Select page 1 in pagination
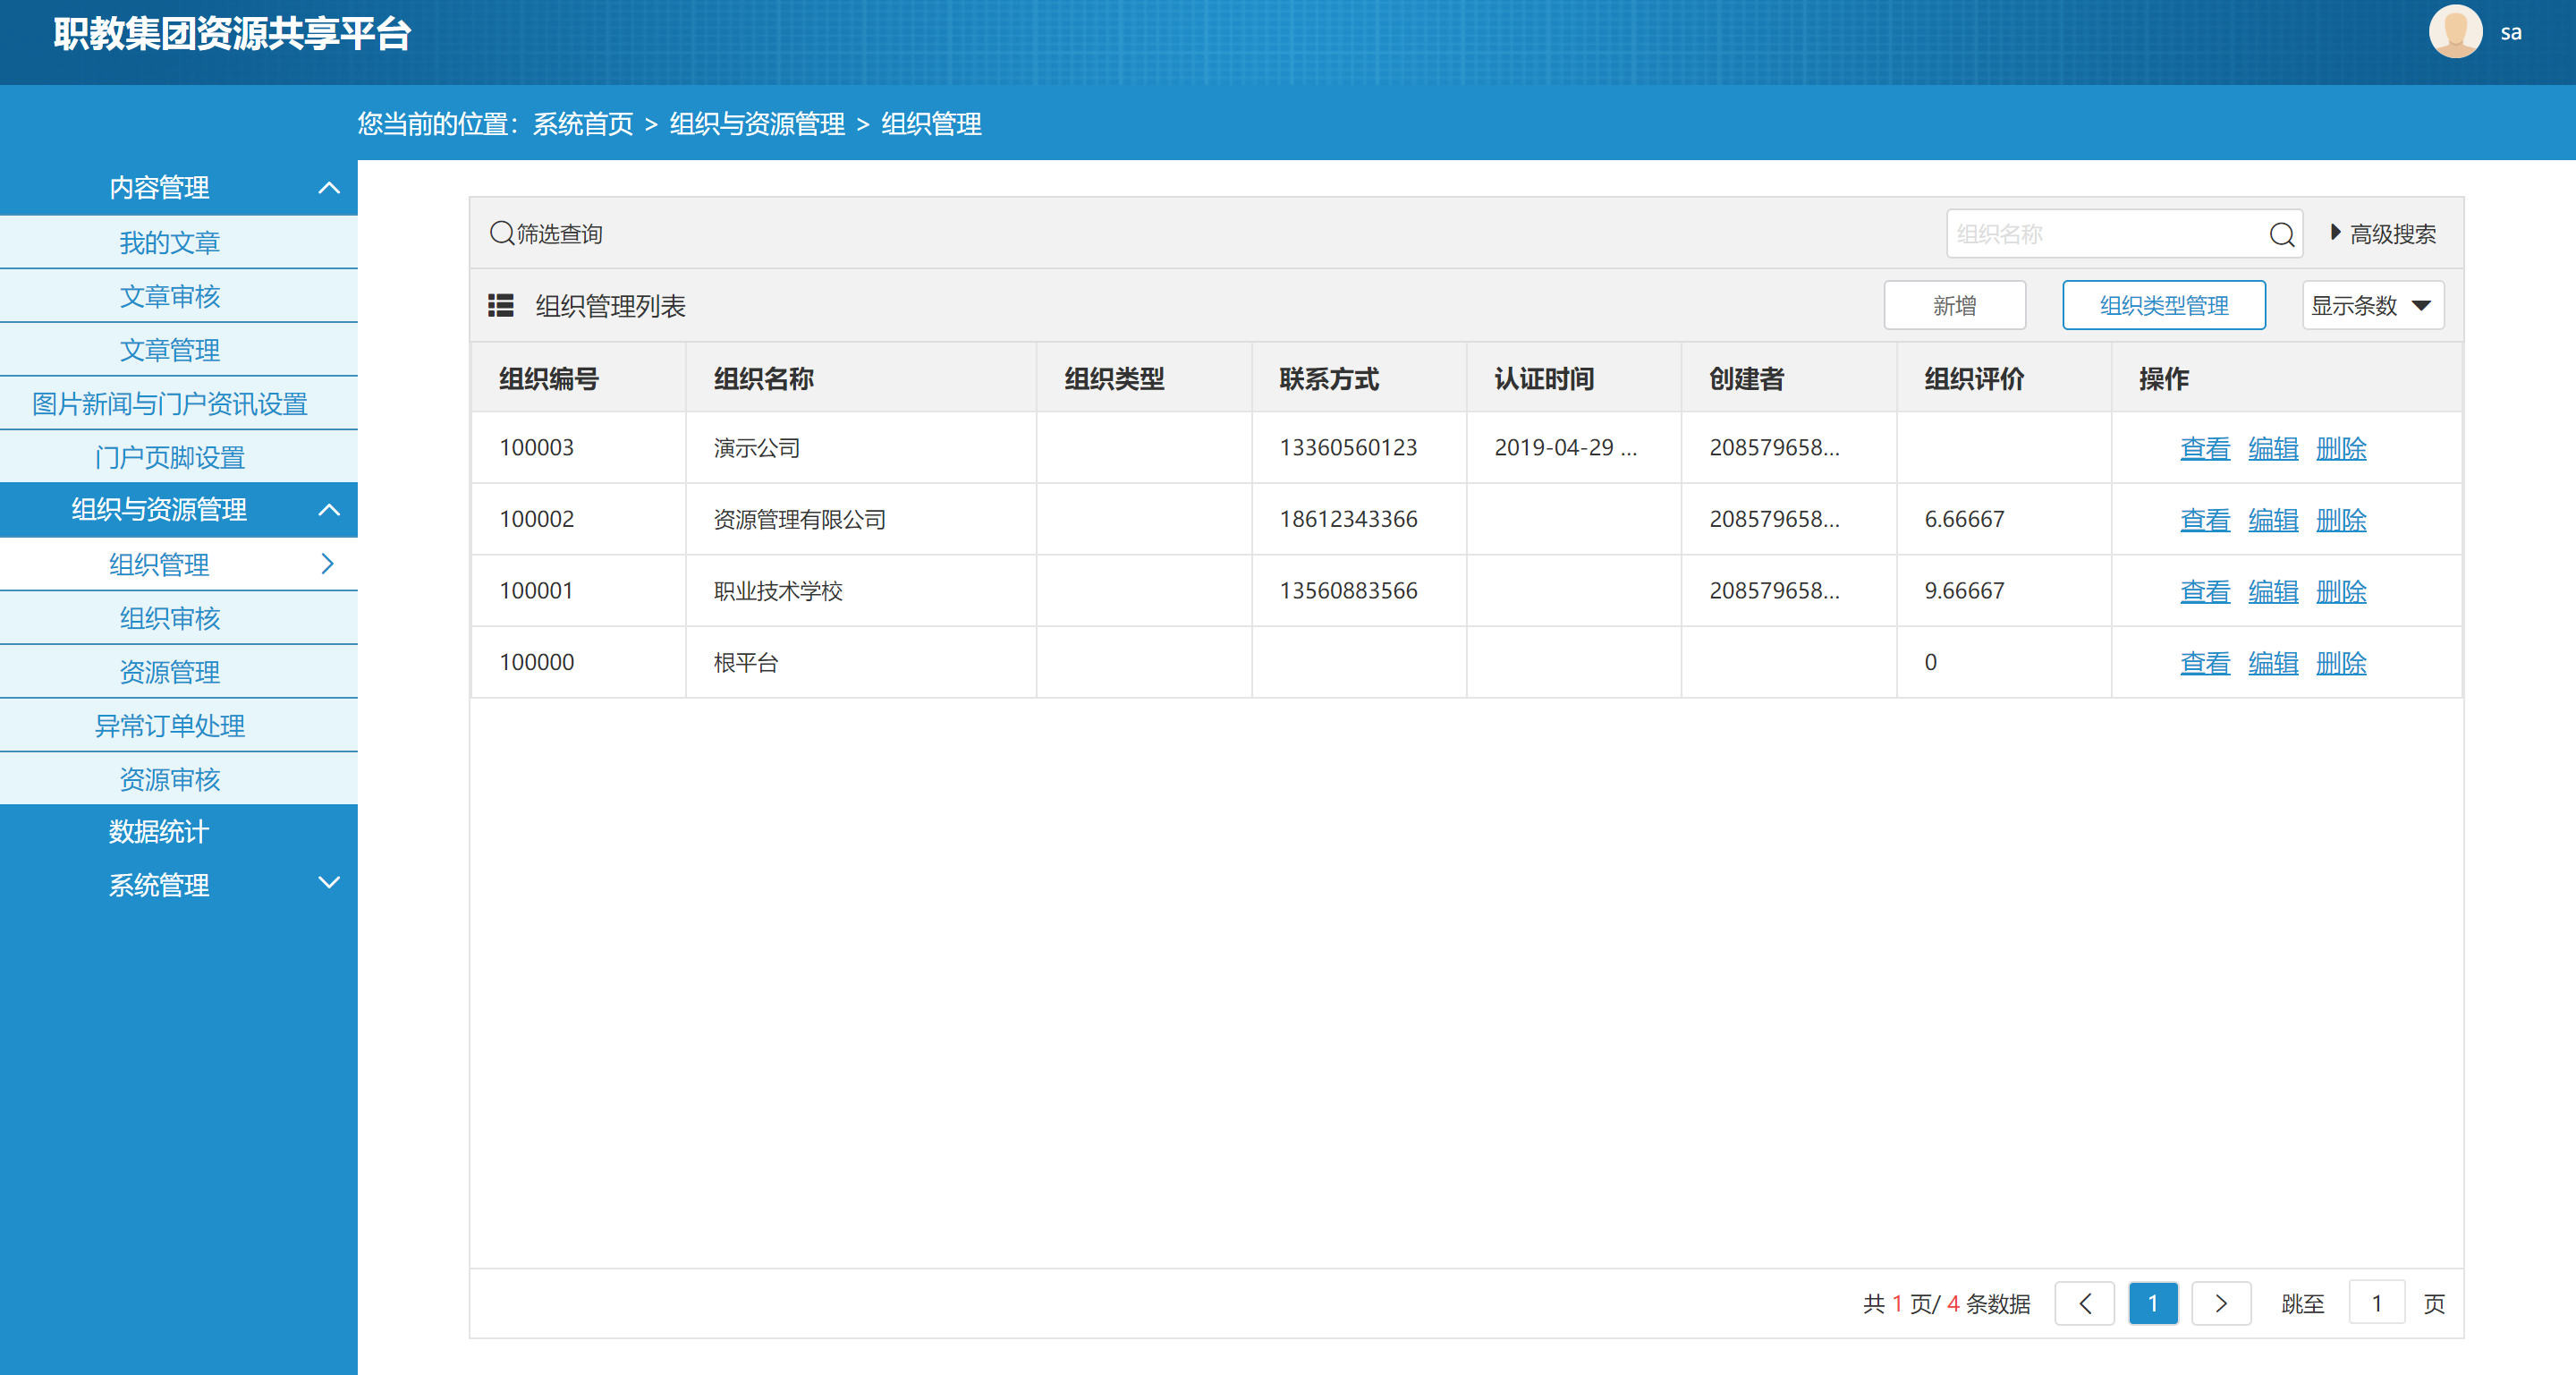Viewport: 2576px width, 1375px height. 2152,1303
